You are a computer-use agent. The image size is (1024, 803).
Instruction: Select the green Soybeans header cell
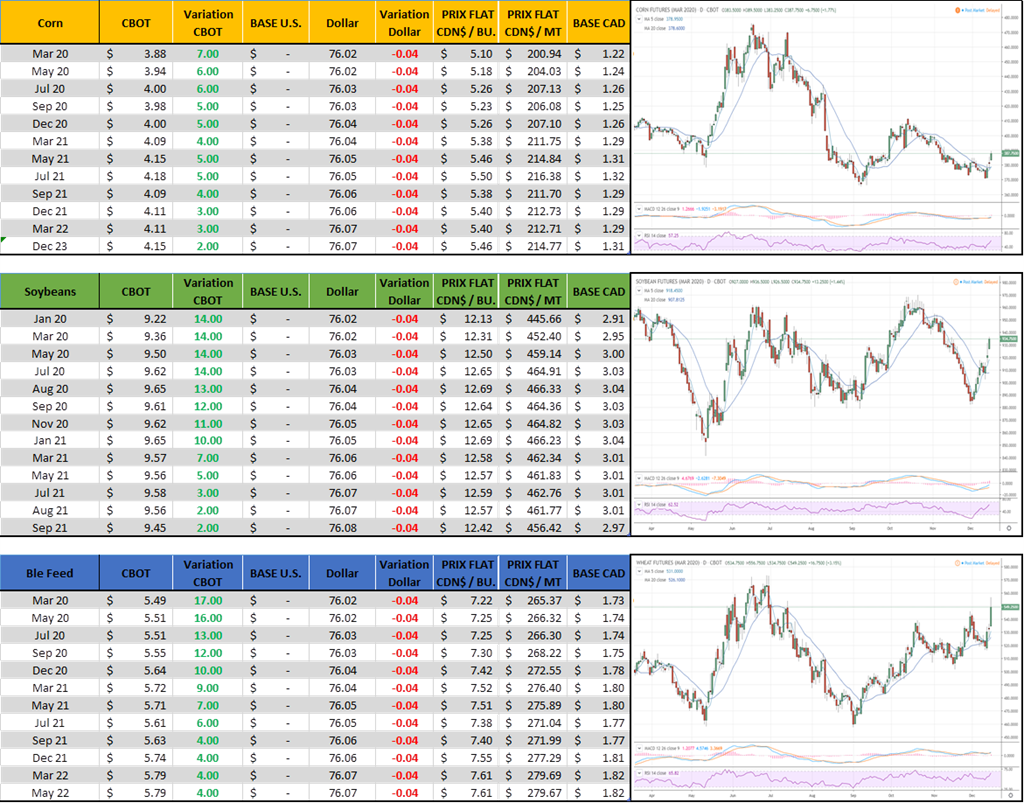click(x=50, y=291)
